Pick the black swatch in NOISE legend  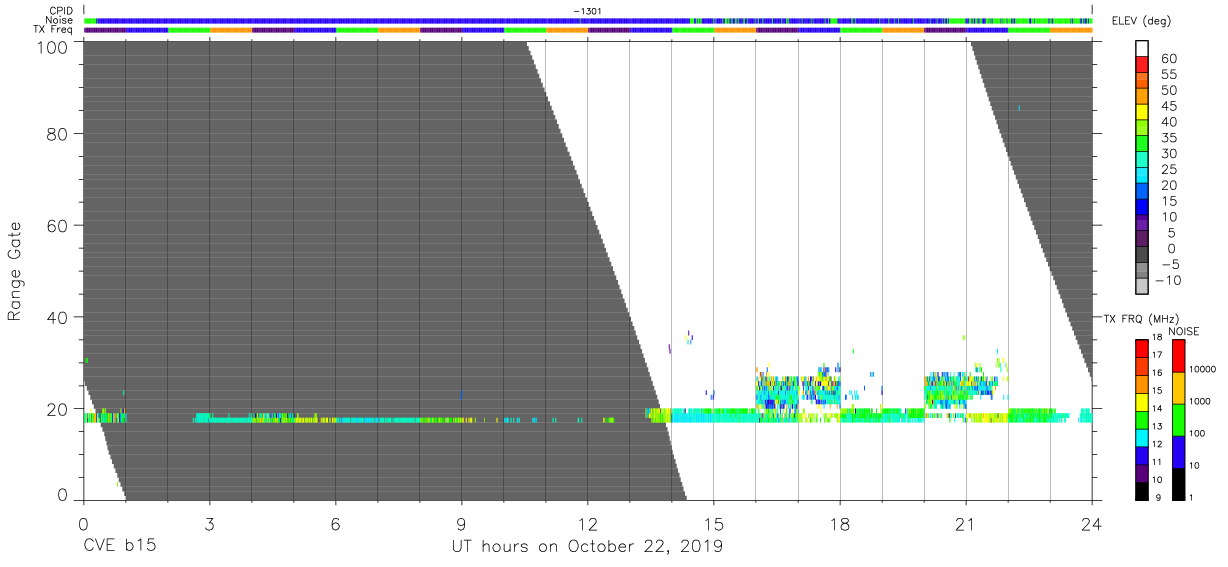[1179, 484]
